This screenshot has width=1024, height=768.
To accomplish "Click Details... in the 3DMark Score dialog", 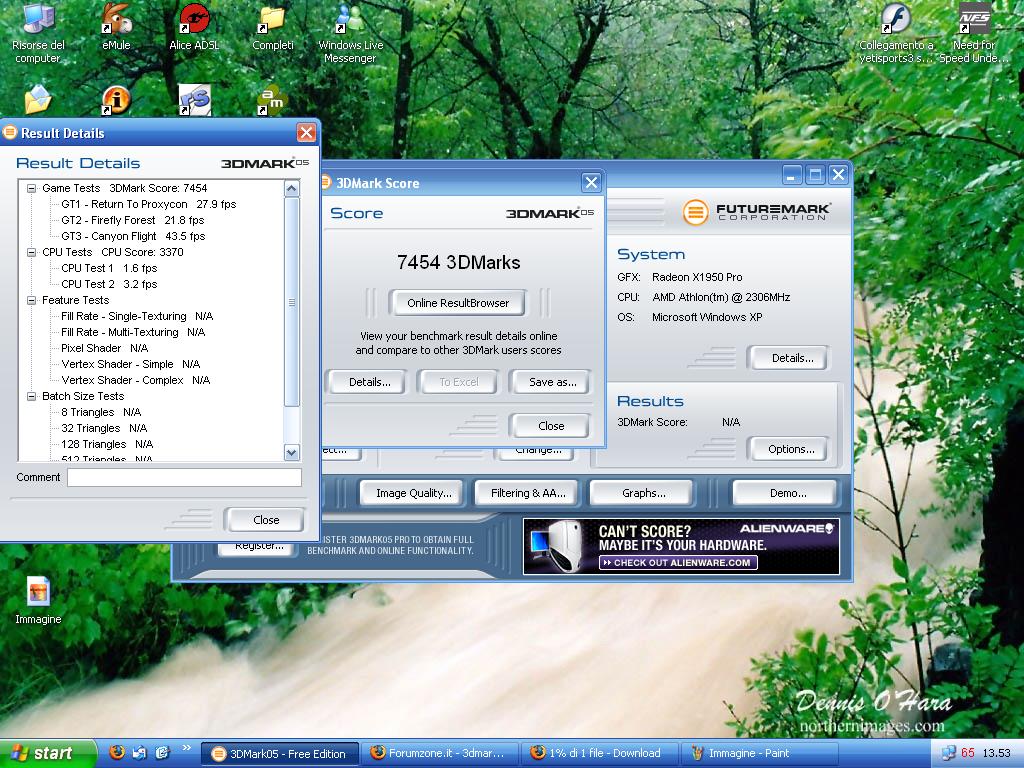I will [369, 382].
